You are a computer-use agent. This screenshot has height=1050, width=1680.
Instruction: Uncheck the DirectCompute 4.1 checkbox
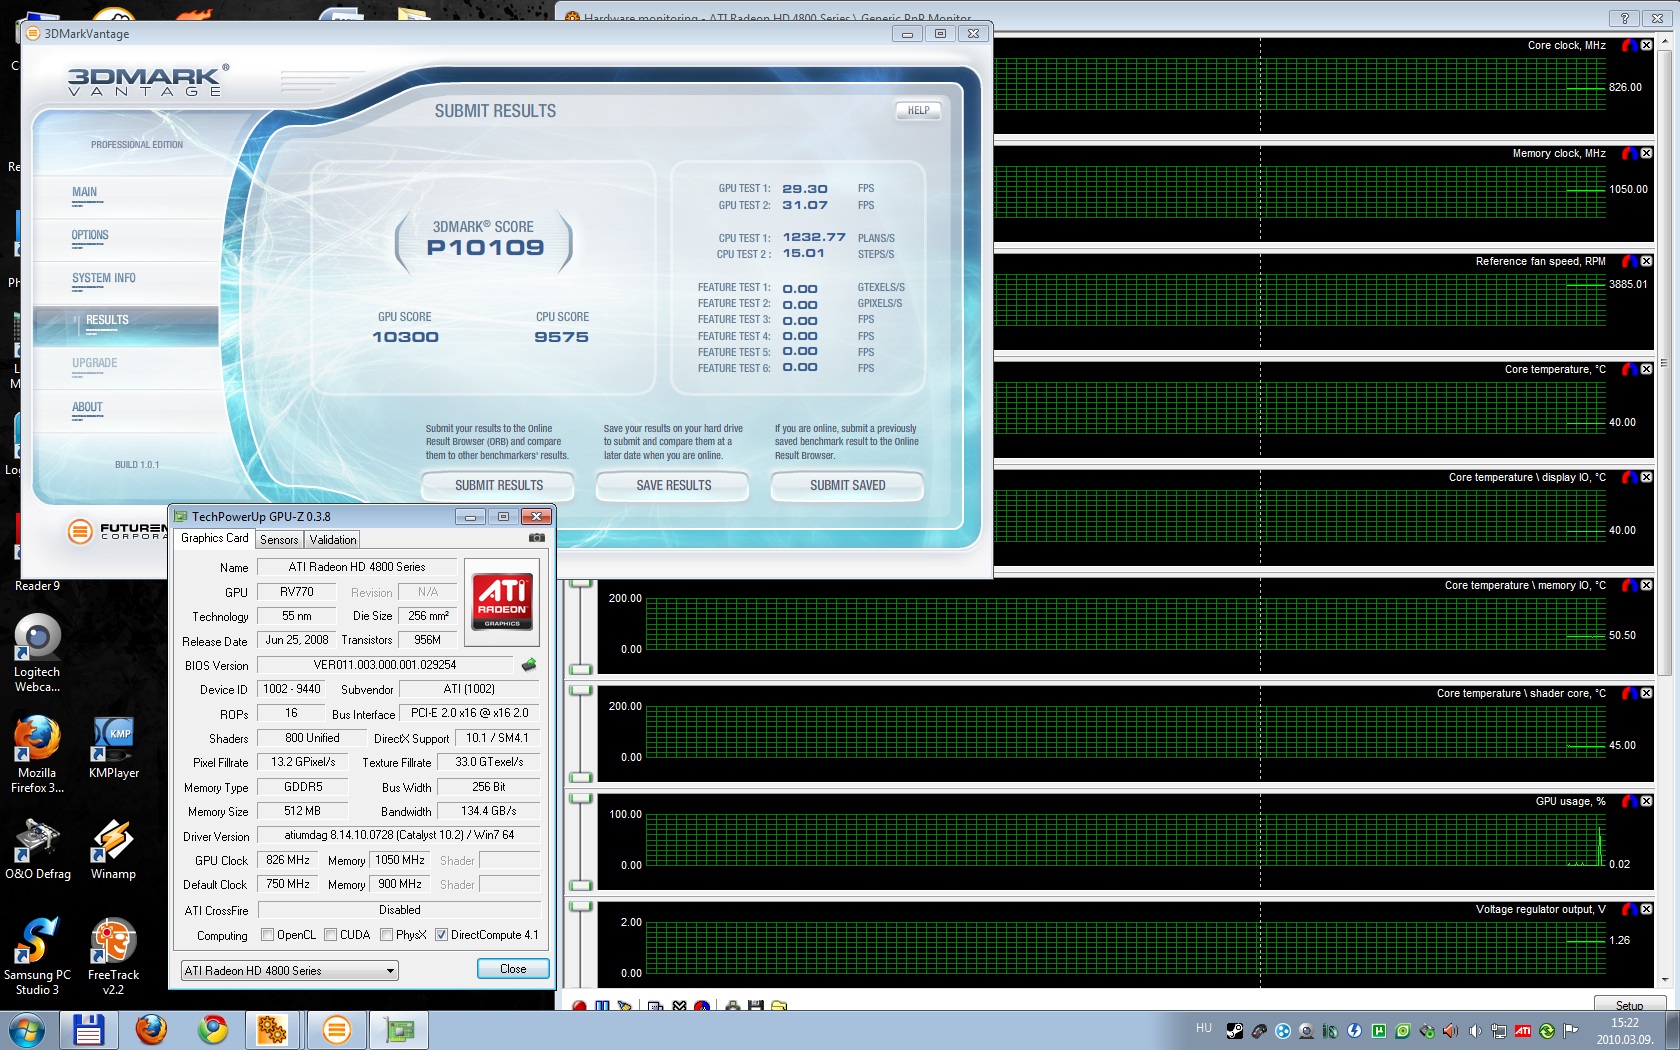pos(441,935)
